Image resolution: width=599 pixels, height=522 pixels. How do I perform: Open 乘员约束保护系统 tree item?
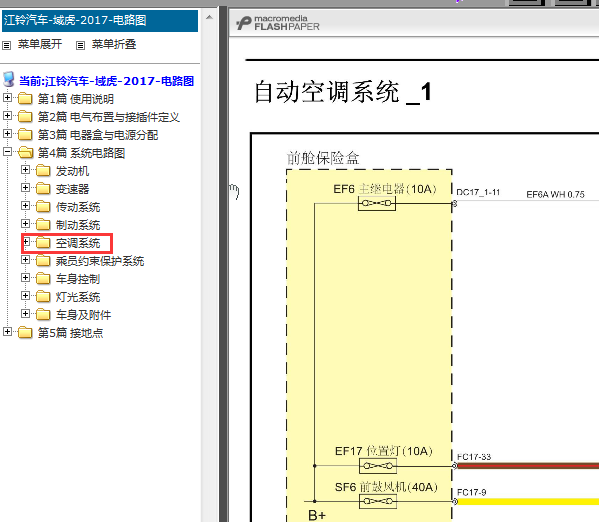pos(100,261)
